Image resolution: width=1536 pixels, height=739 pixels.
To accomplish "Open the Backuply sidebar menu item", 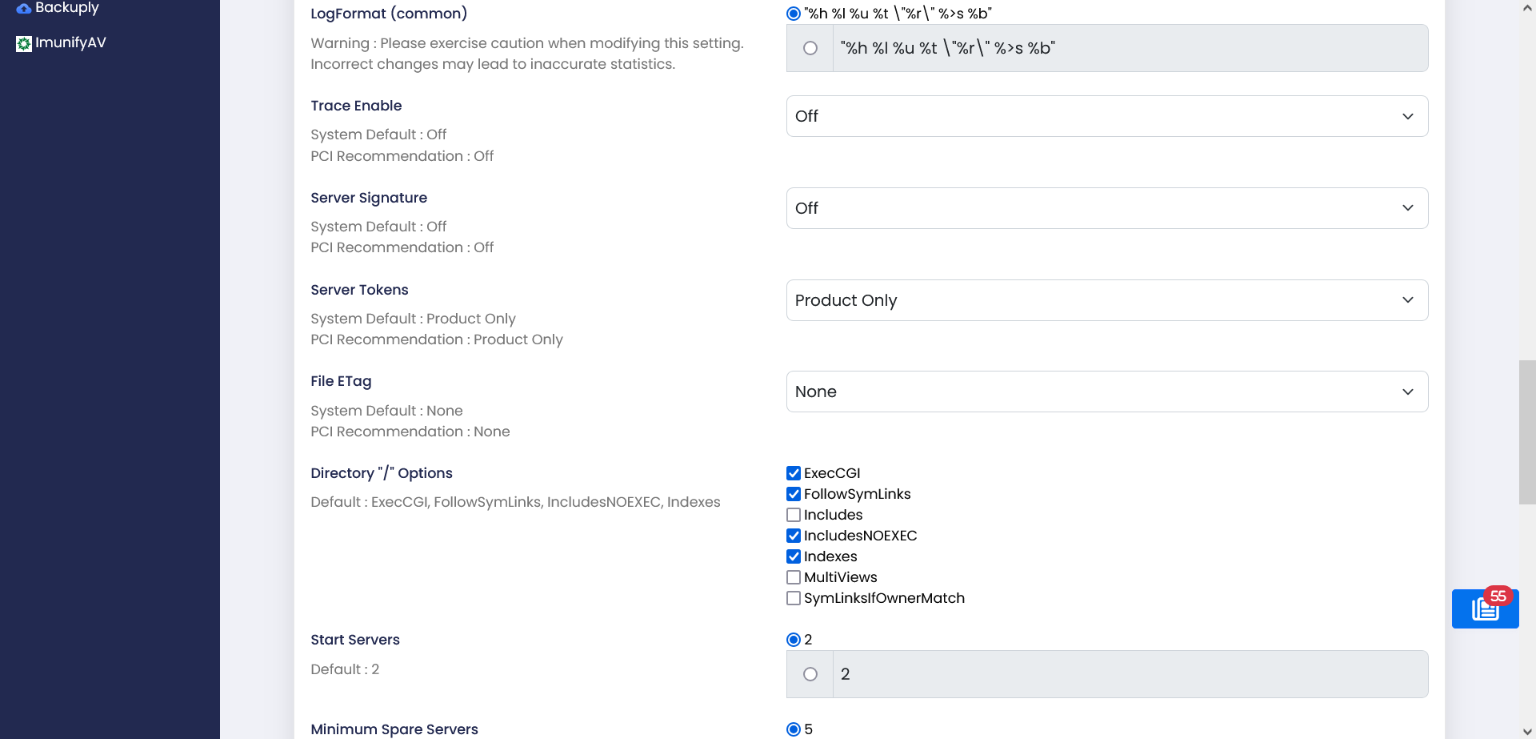I will (x=66, y=8).
